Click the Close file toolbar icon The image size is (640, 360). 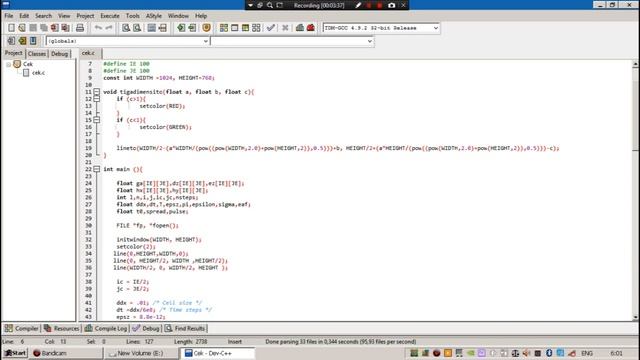click(54, 28)
